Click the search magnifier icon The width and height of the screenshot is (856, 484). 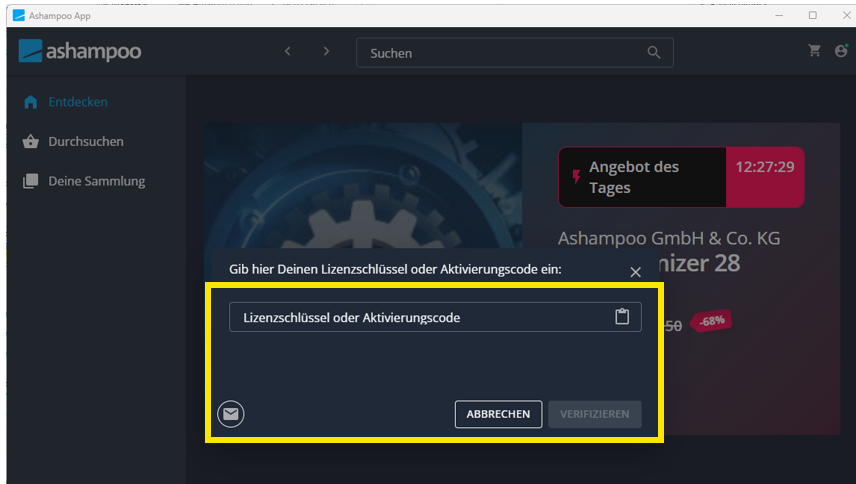click(653, 52)
